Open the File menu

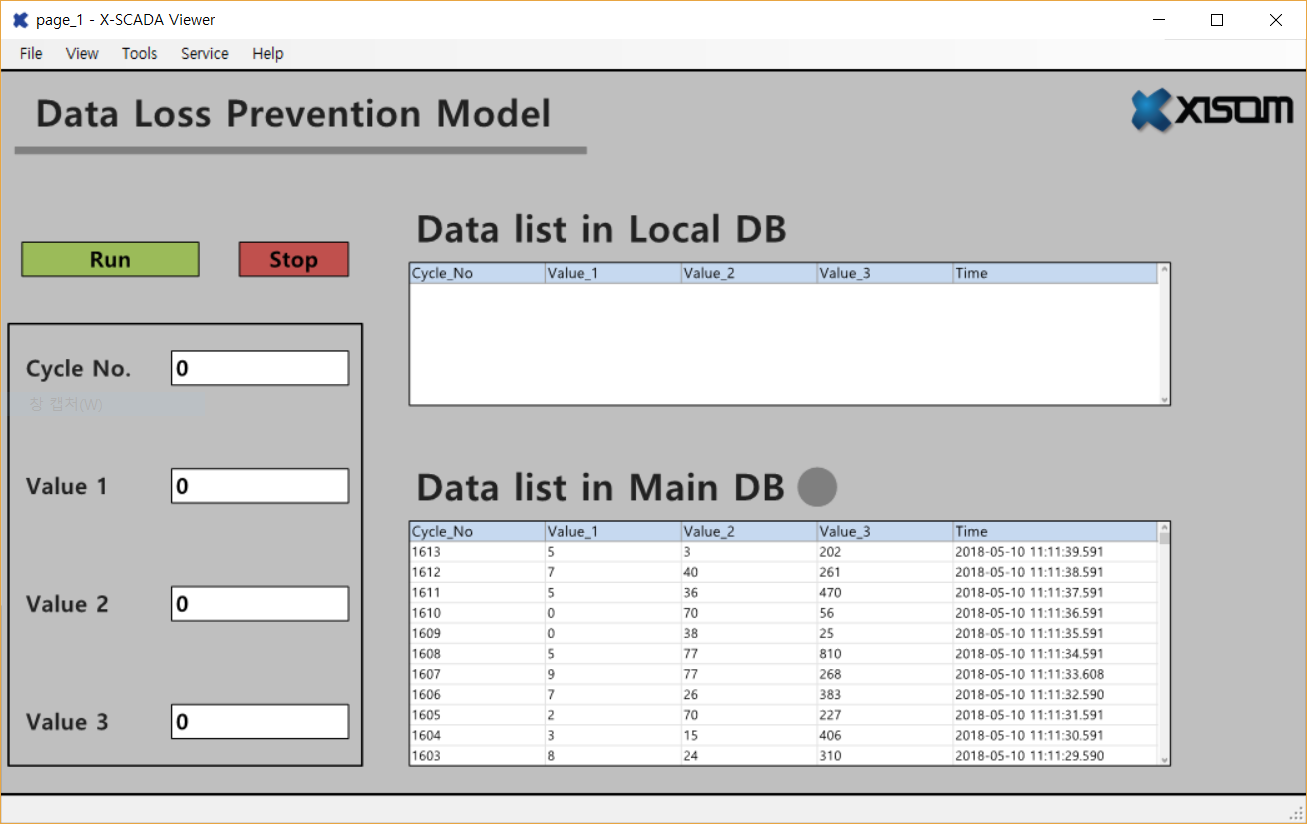coord(31,54)
